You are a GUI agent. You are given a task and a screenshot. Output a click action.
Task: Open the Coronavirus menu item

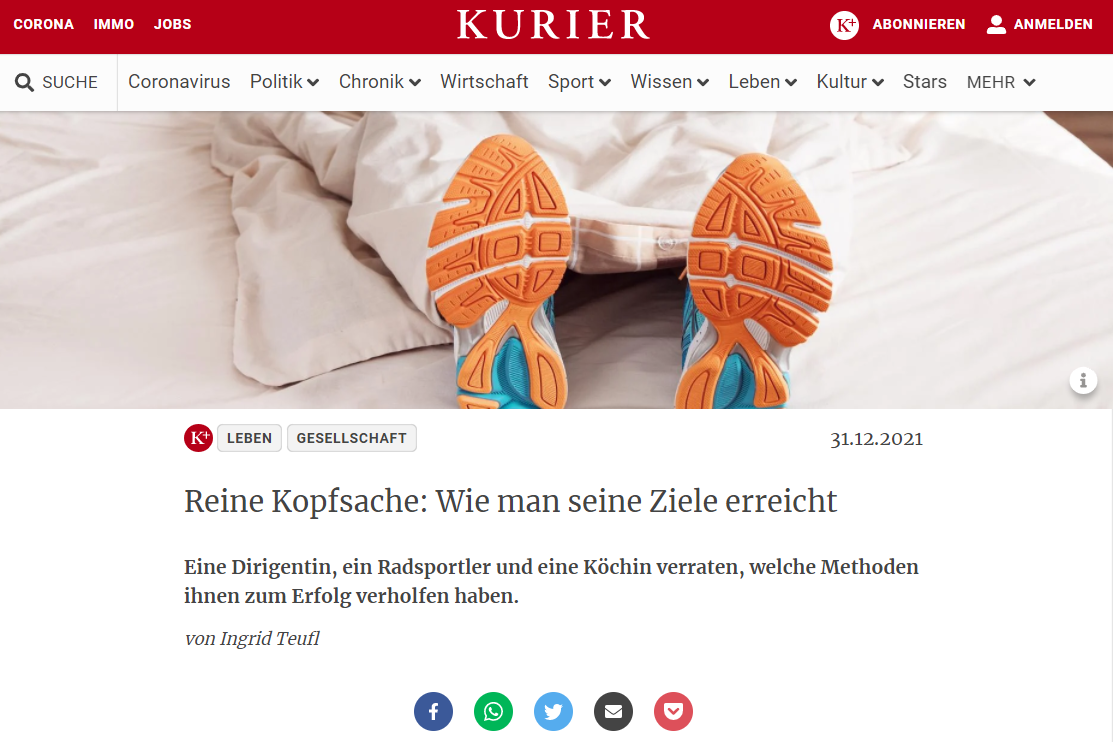tap(179, 82)
